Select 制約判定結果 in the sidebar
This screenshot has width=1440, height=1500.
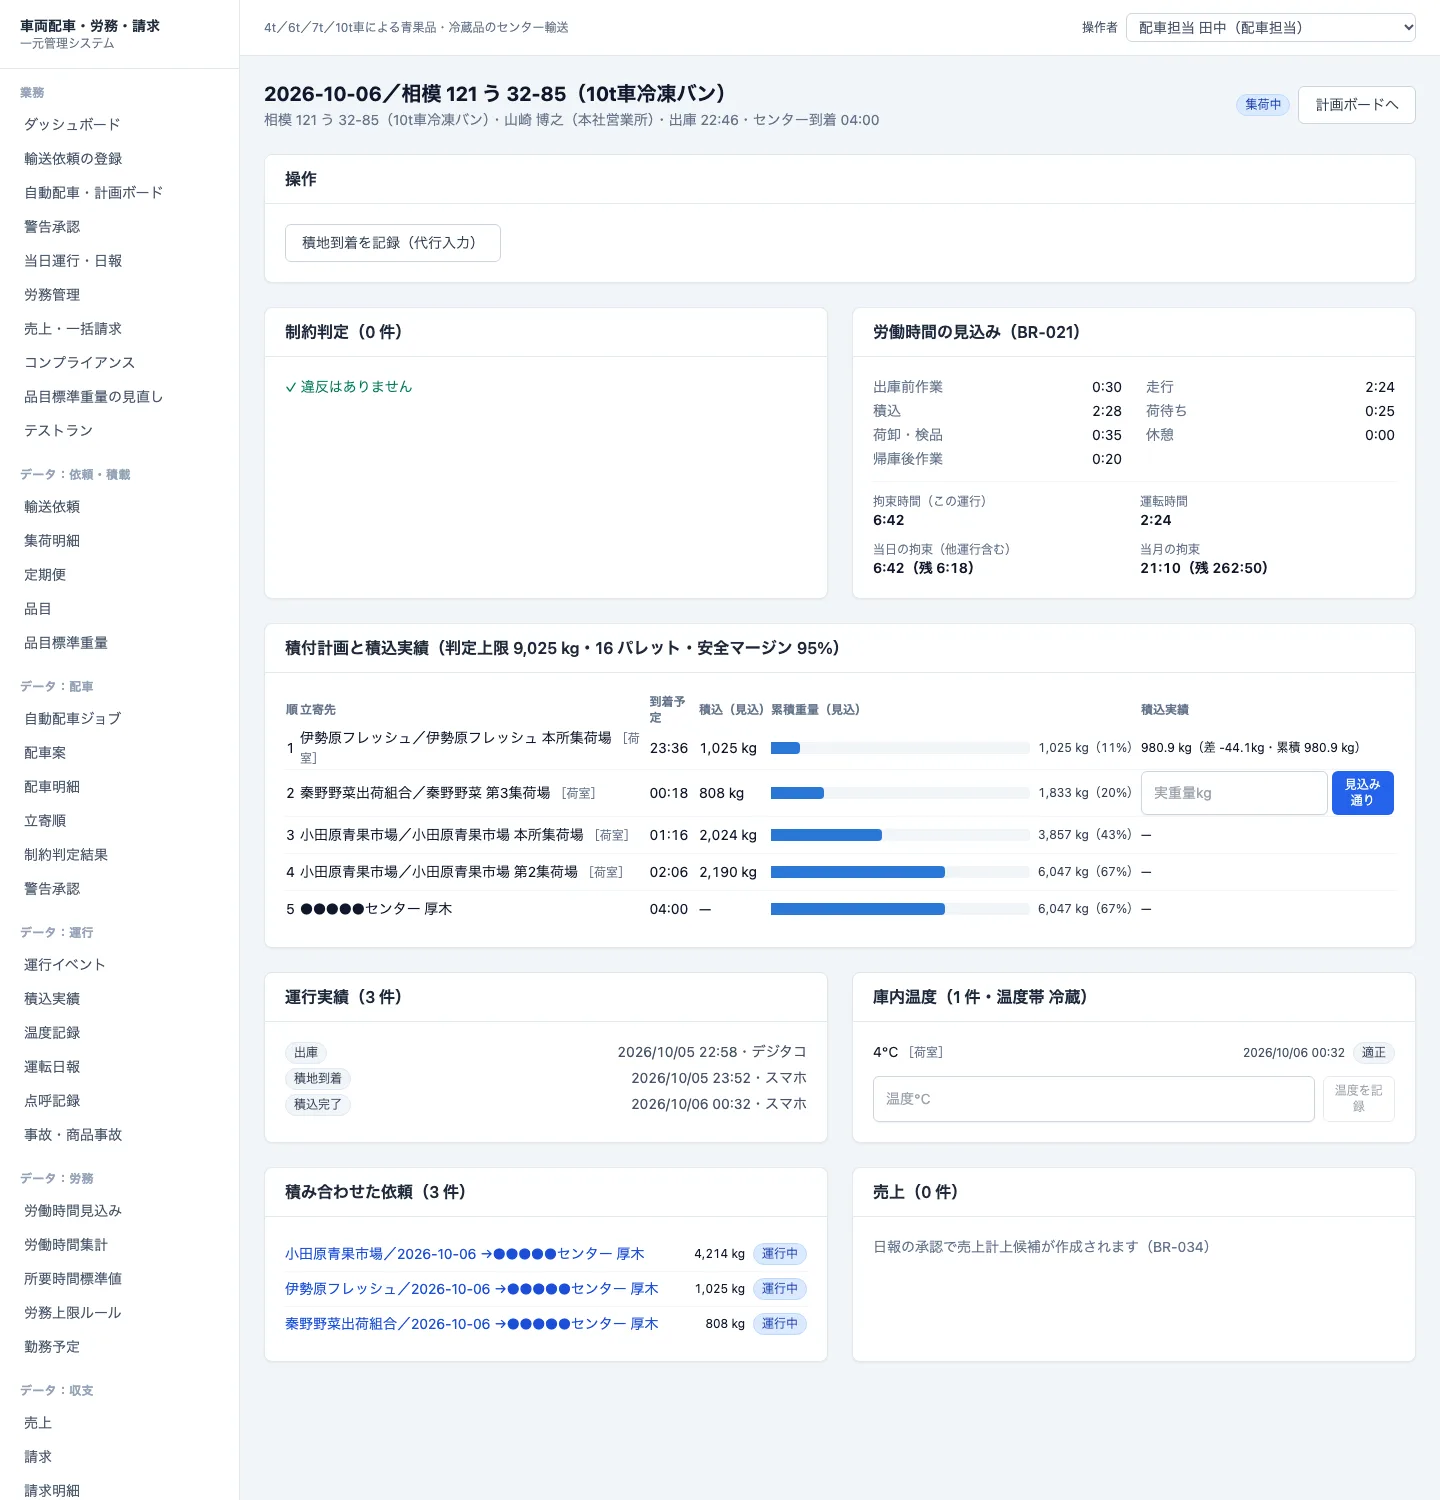(66, 855)
